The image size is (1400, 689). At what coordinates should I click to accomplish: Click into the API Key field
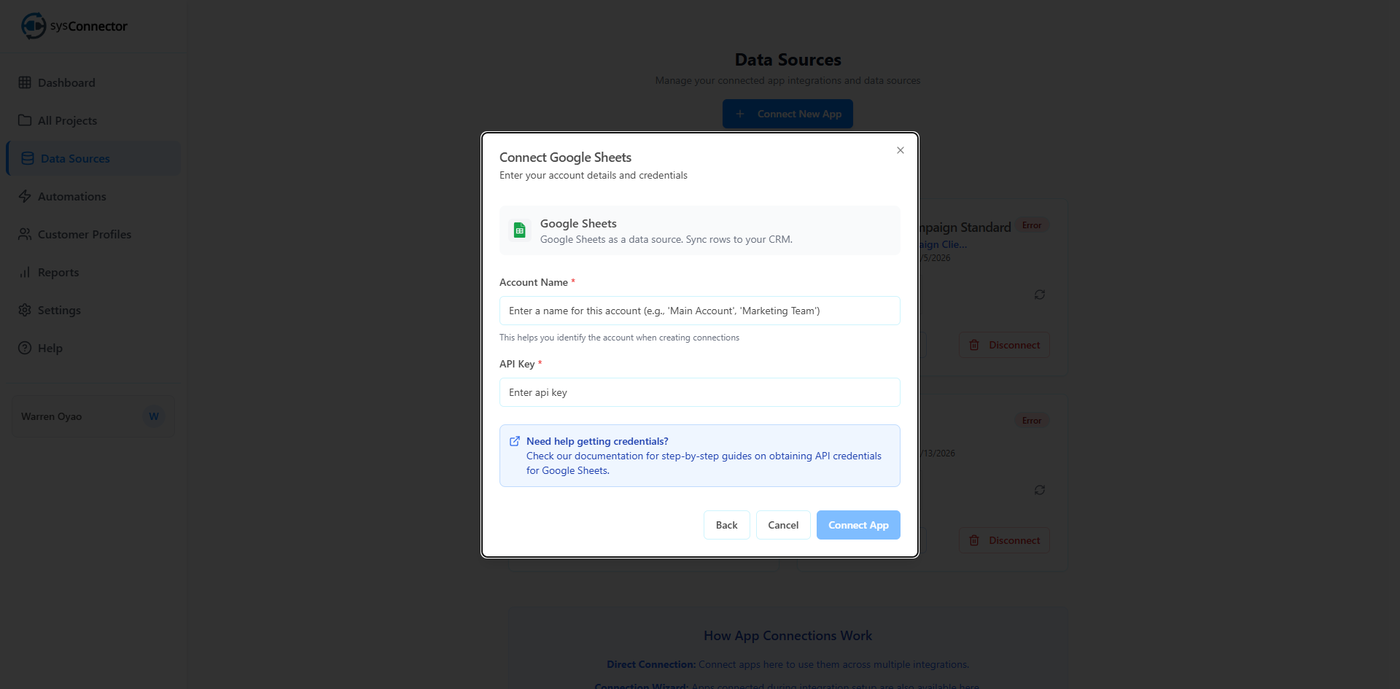[x=699, y=392]
